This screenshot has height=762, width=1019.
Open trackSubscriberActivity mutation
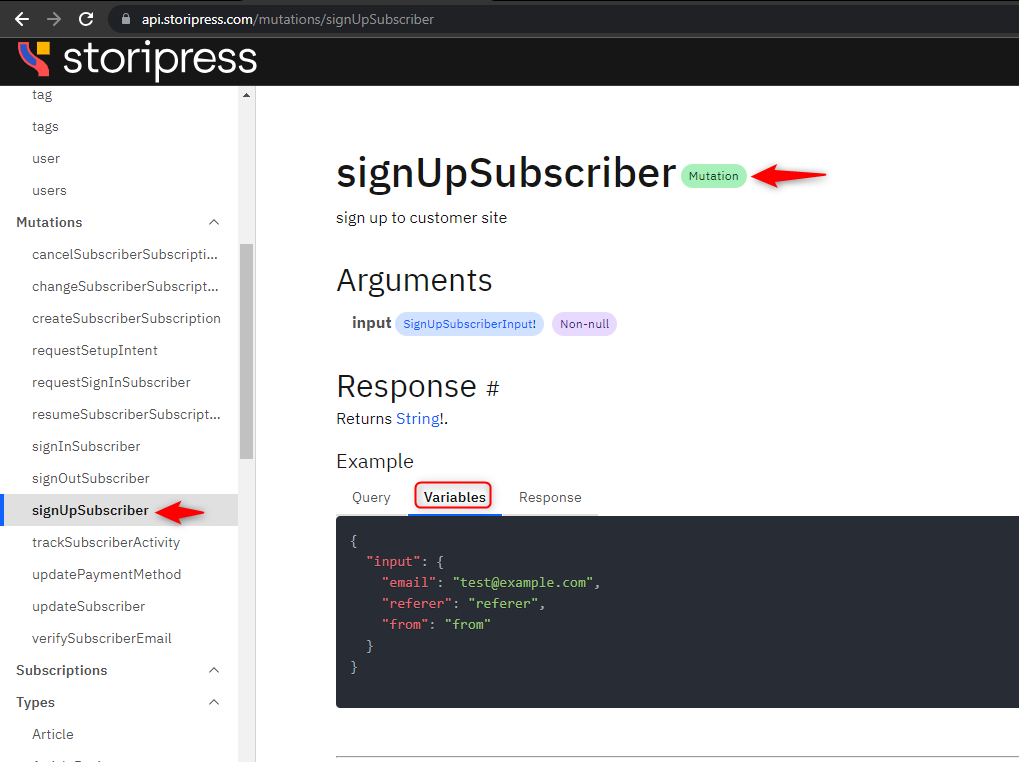click(106, 542)
